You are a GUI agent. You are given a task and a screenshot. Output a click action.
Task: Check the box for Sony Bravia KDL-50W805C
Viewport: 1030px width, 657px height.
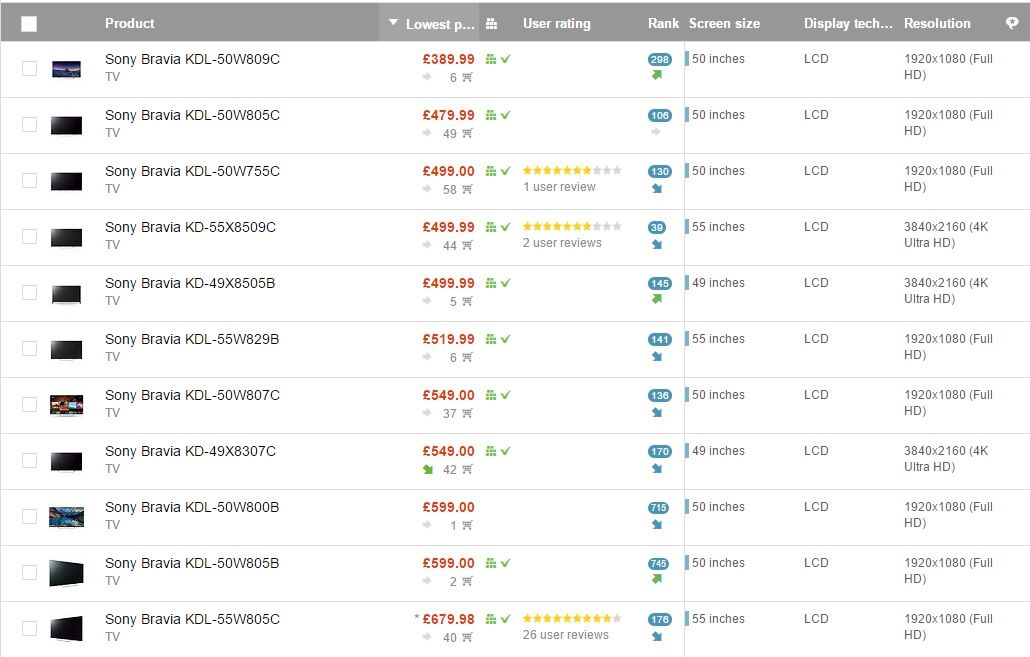coord(30,124)
